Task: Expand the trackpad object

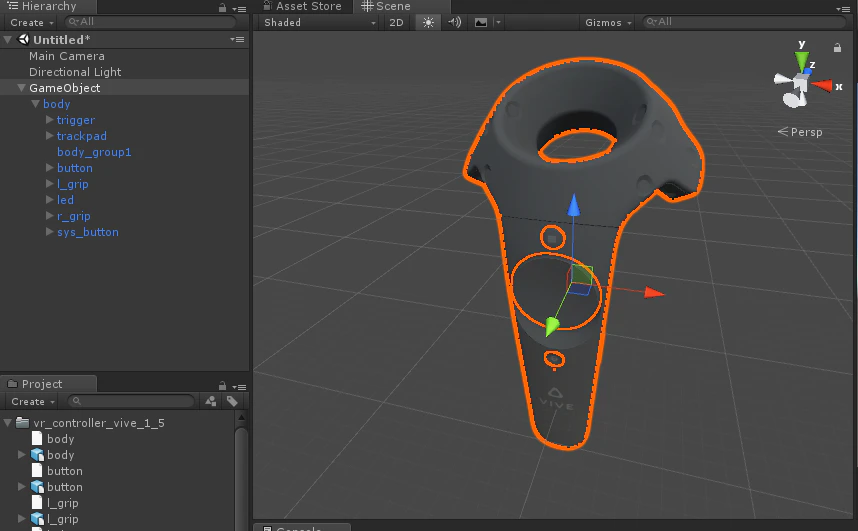Action: [x=49, y=135]
